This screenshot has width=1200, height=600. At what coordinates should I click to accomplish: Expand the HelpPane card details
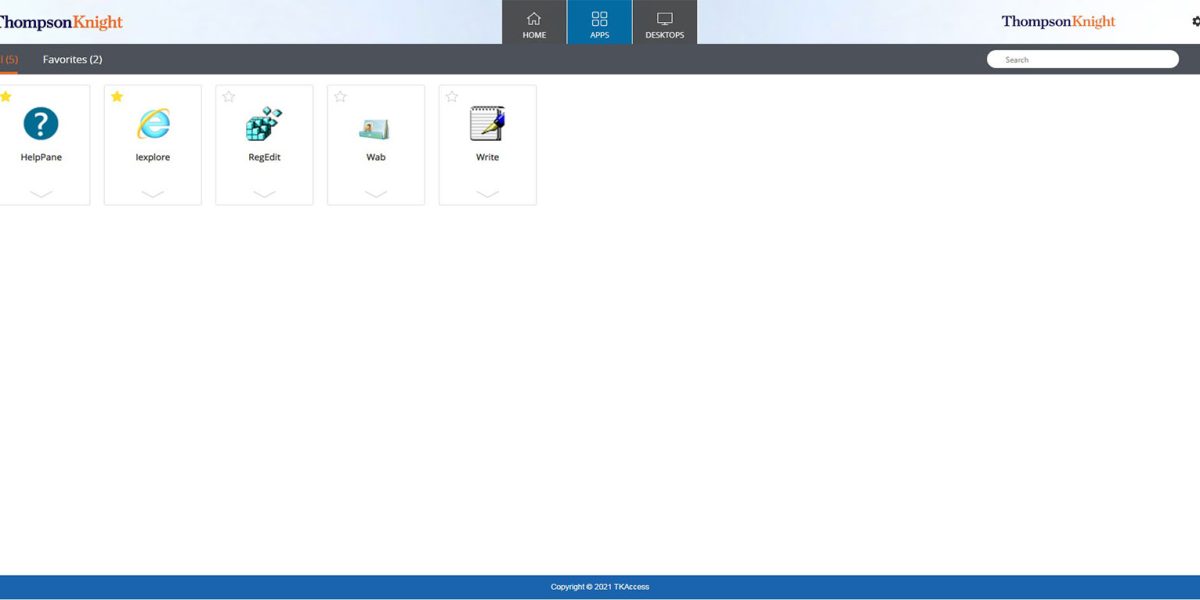click(40, 191)
